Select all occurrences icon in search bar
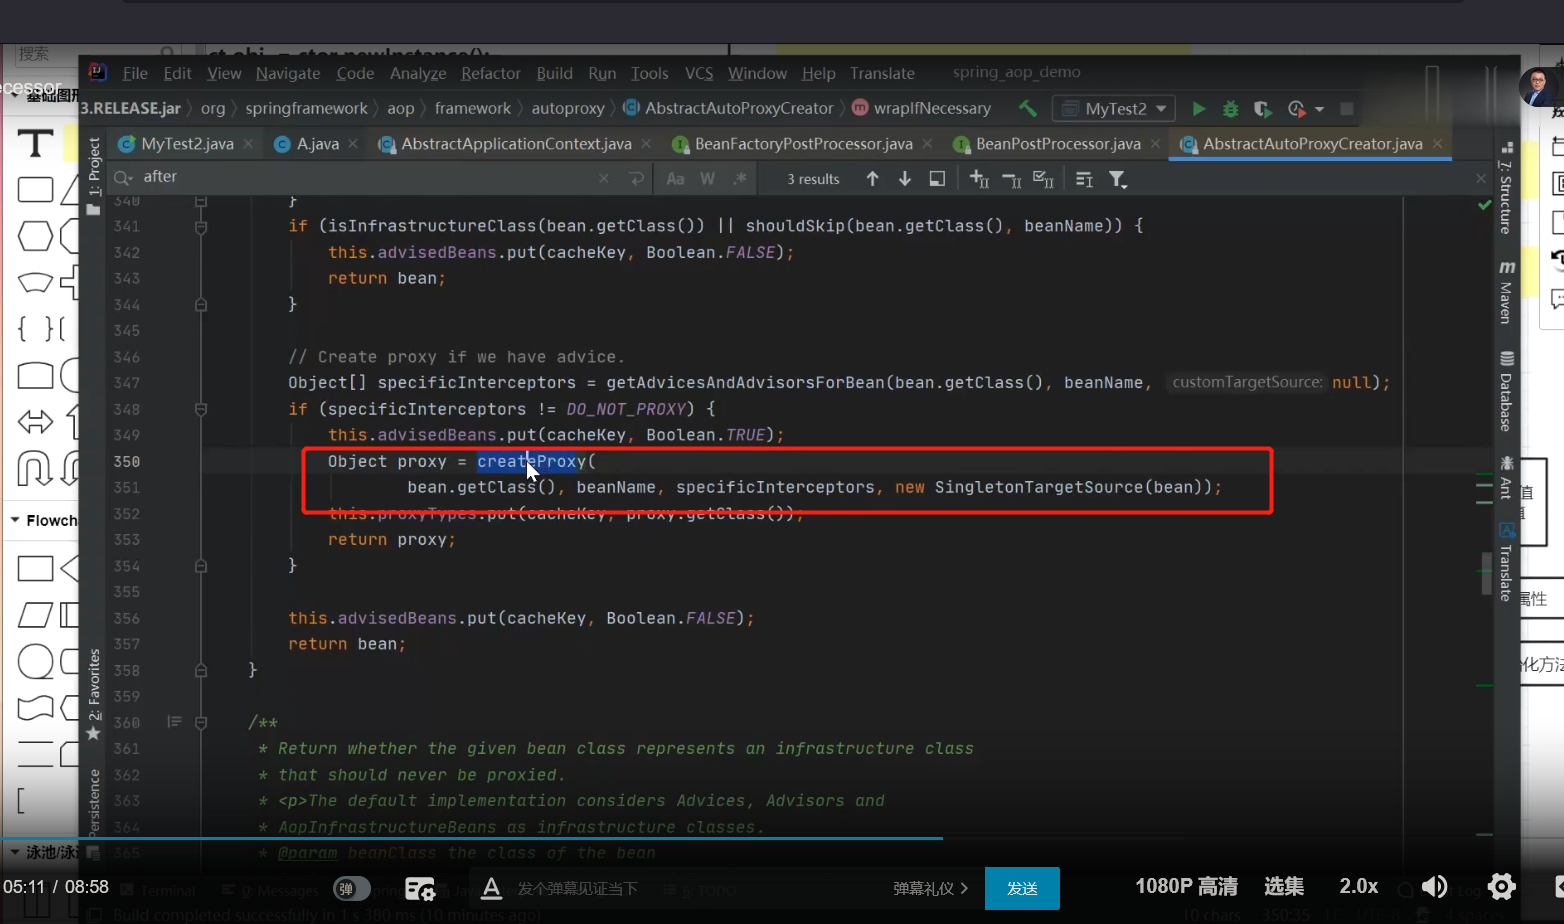The width and height of the screenshot is (1564, 924). [x=1043, y=179]
